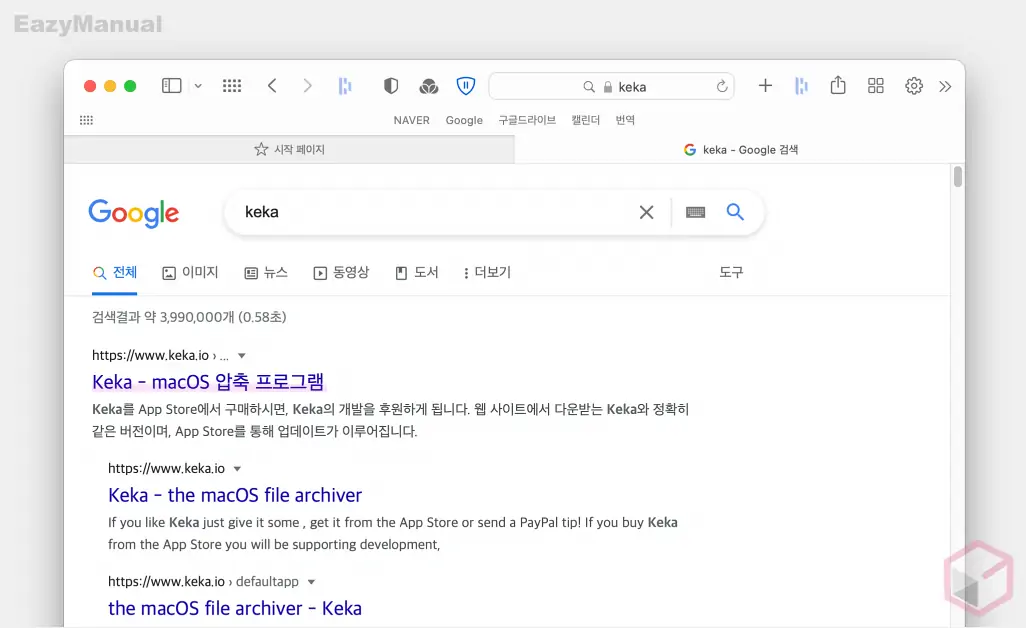Select the 전체 results tab
1026x628 pixels.
(115, 272)
